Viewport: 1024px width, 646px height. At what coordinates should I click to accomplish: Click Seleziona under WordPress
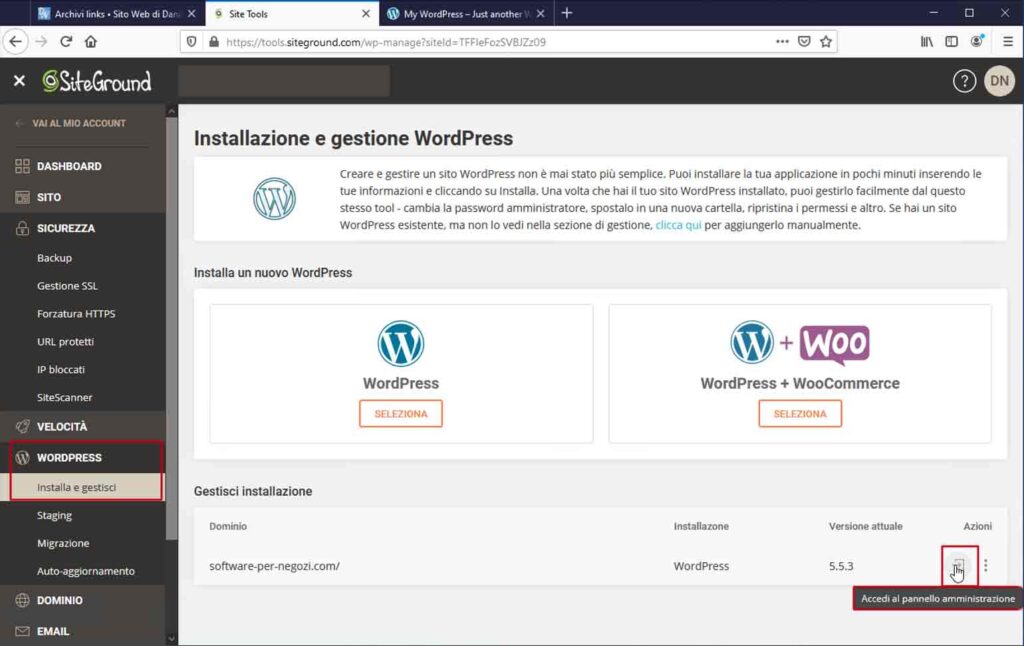[400, 413]
